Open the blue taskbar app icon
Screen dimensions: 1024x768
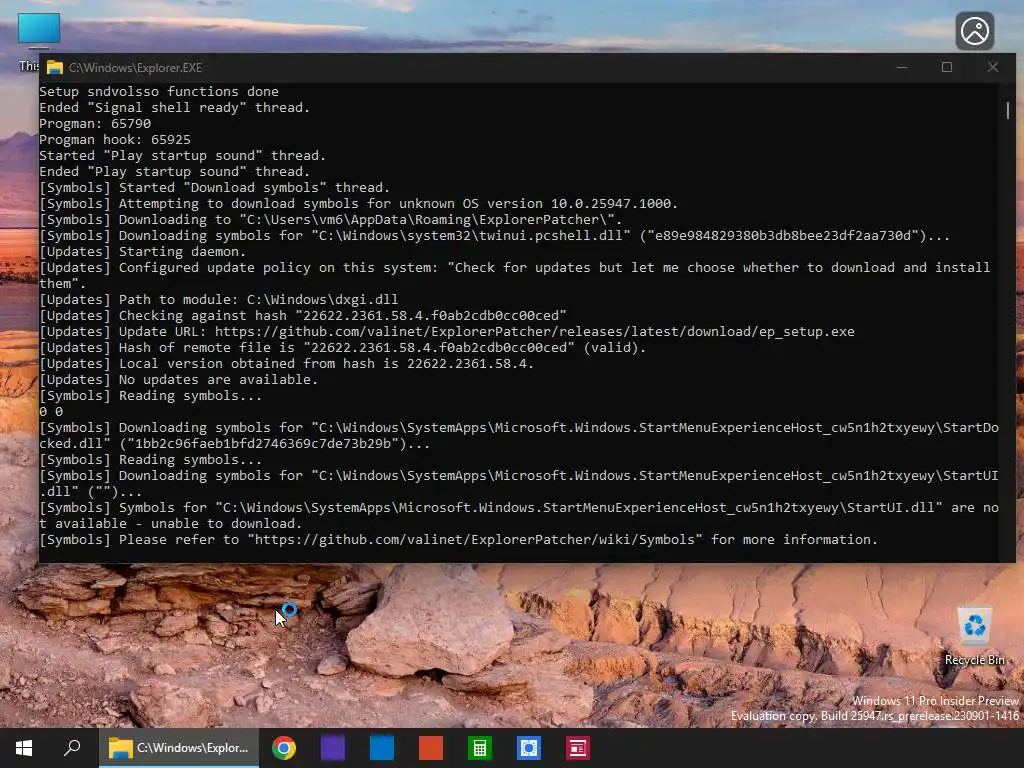click(x=381, y=748)
